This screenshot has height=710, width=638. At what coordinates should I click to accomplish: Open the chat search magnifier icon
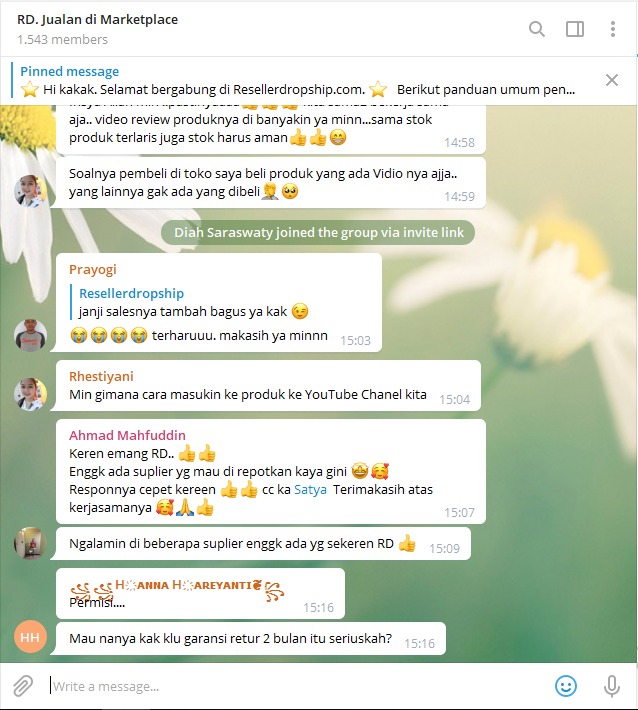click(537, 29)
